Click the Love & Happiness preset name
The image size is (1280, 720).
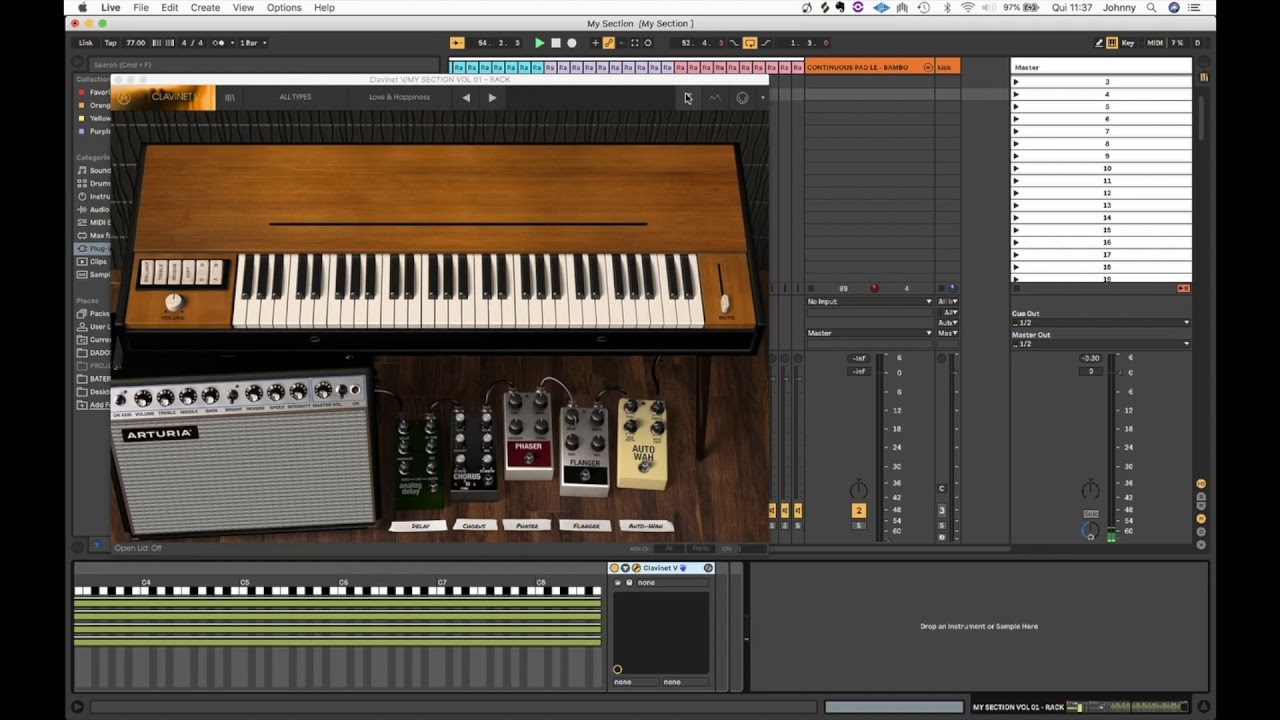(399, 97)
